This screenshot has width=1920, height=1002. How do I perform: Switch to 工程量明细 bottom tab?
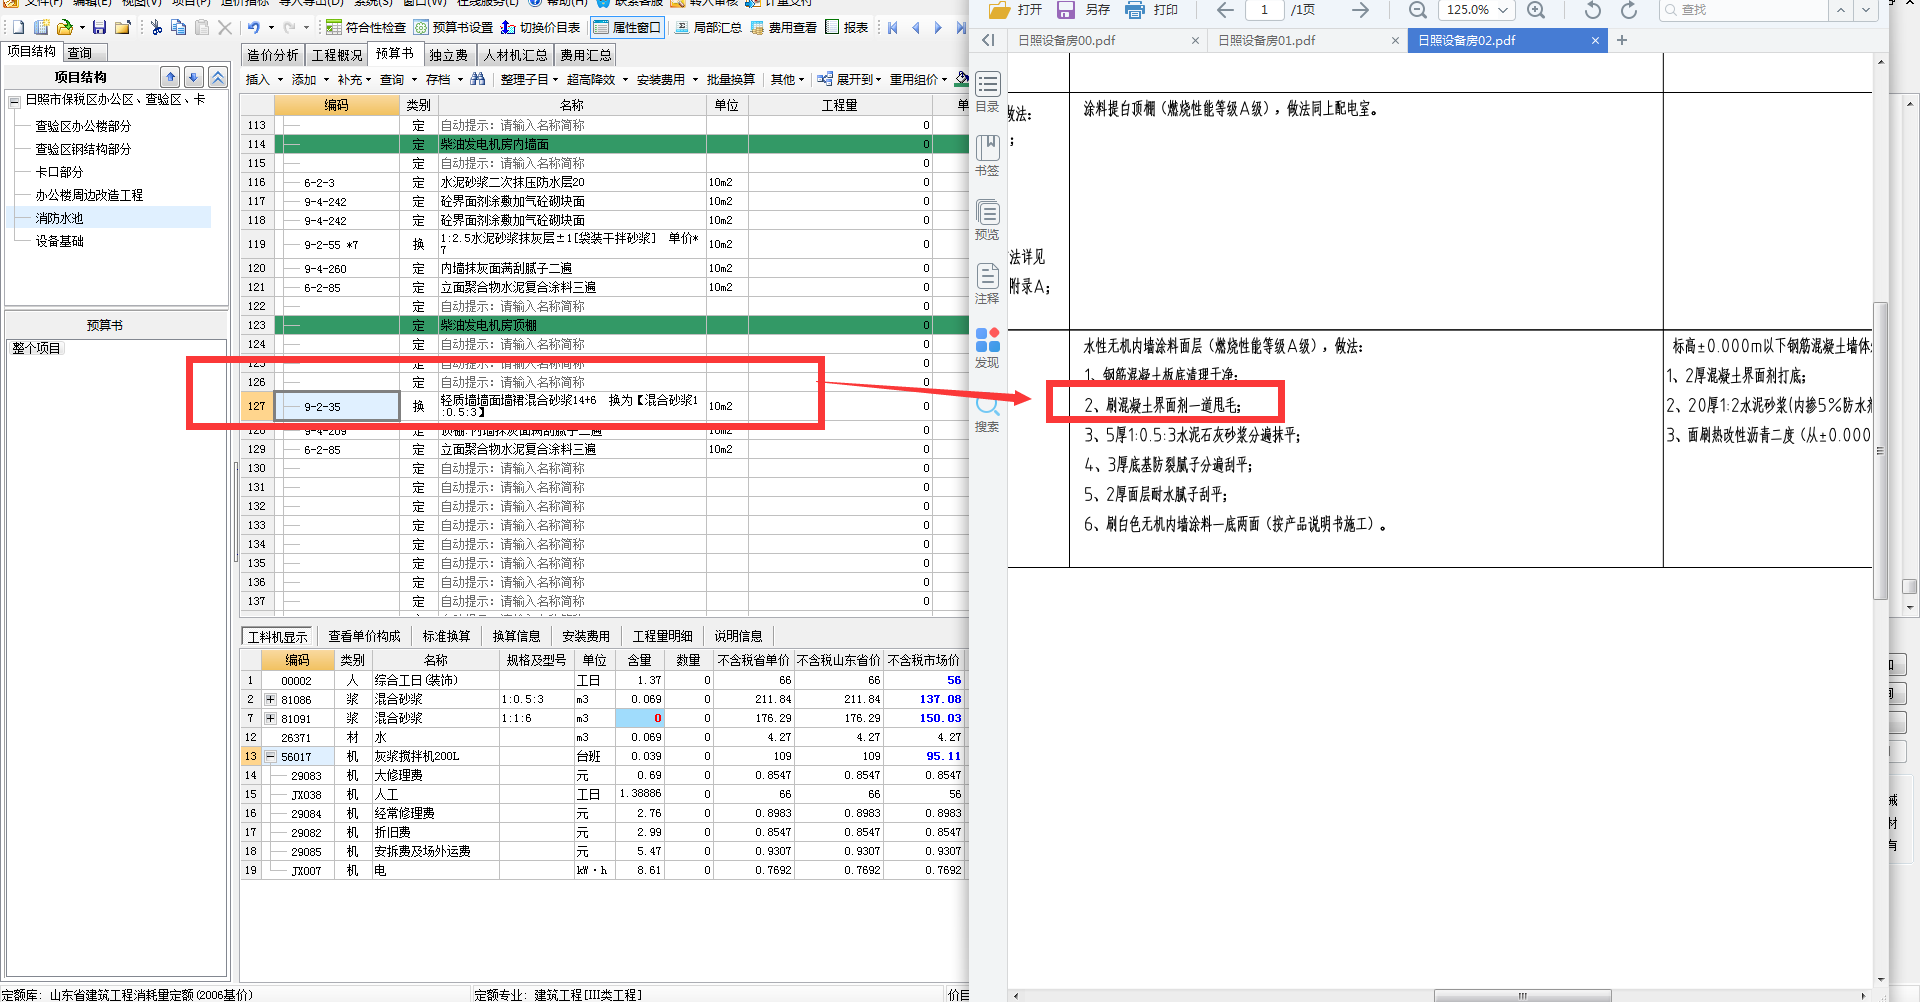pos(662,636)
